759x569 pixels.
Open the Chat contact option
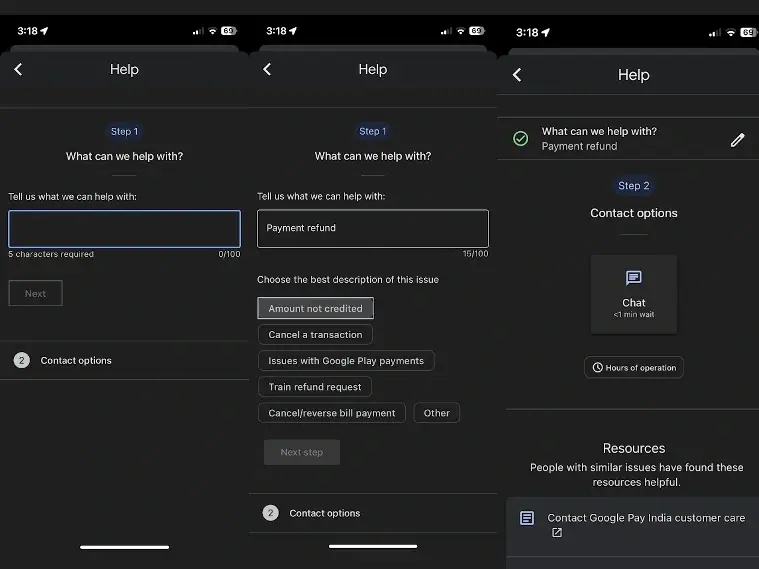click(x=633, y=294)
